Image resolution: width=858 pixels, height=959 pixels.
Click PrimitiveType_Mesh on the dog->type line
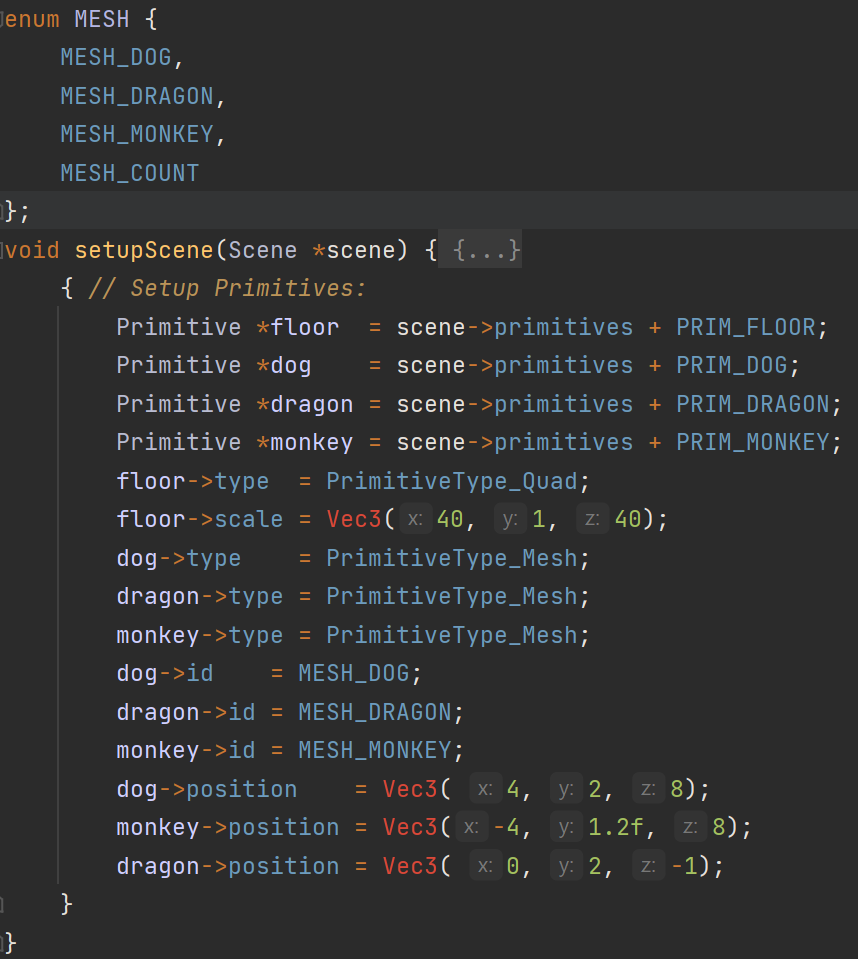[451, 558]
